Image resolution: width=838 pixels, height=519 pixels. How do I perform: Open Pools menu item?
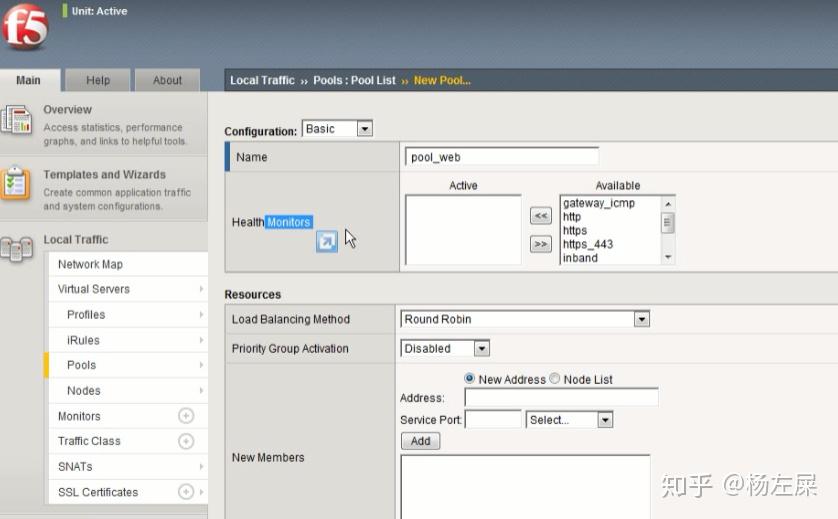click(81, 365)
